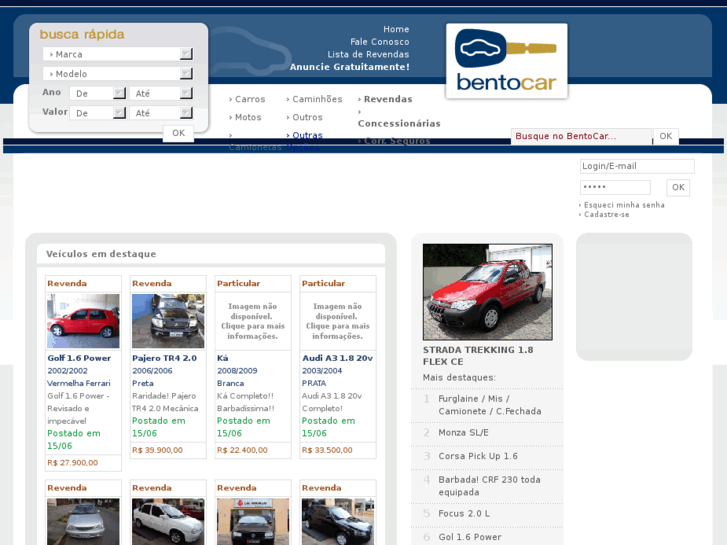Click the Login/E-mail input field

636,166
